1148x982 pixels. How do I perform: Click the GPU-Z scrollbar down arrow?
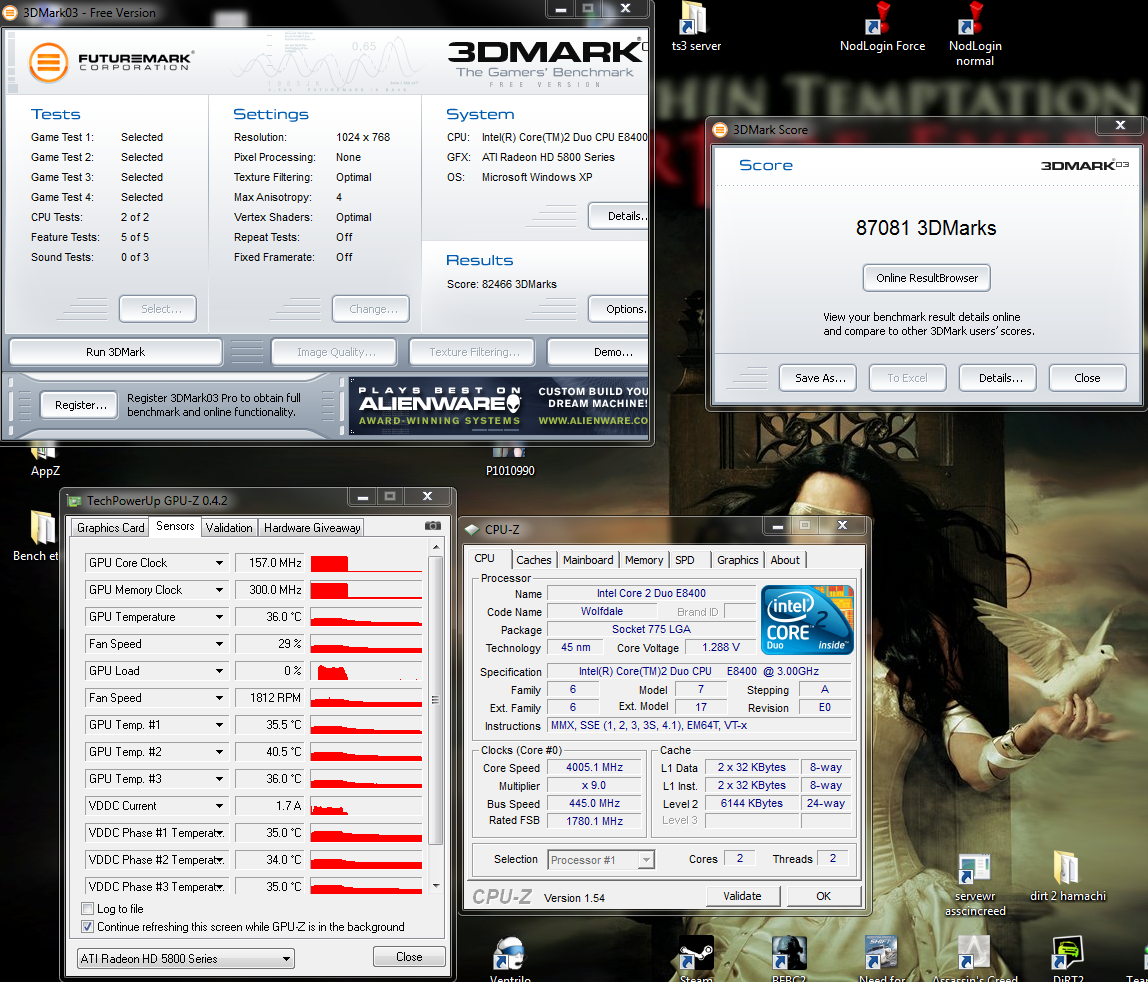(436, 886)
